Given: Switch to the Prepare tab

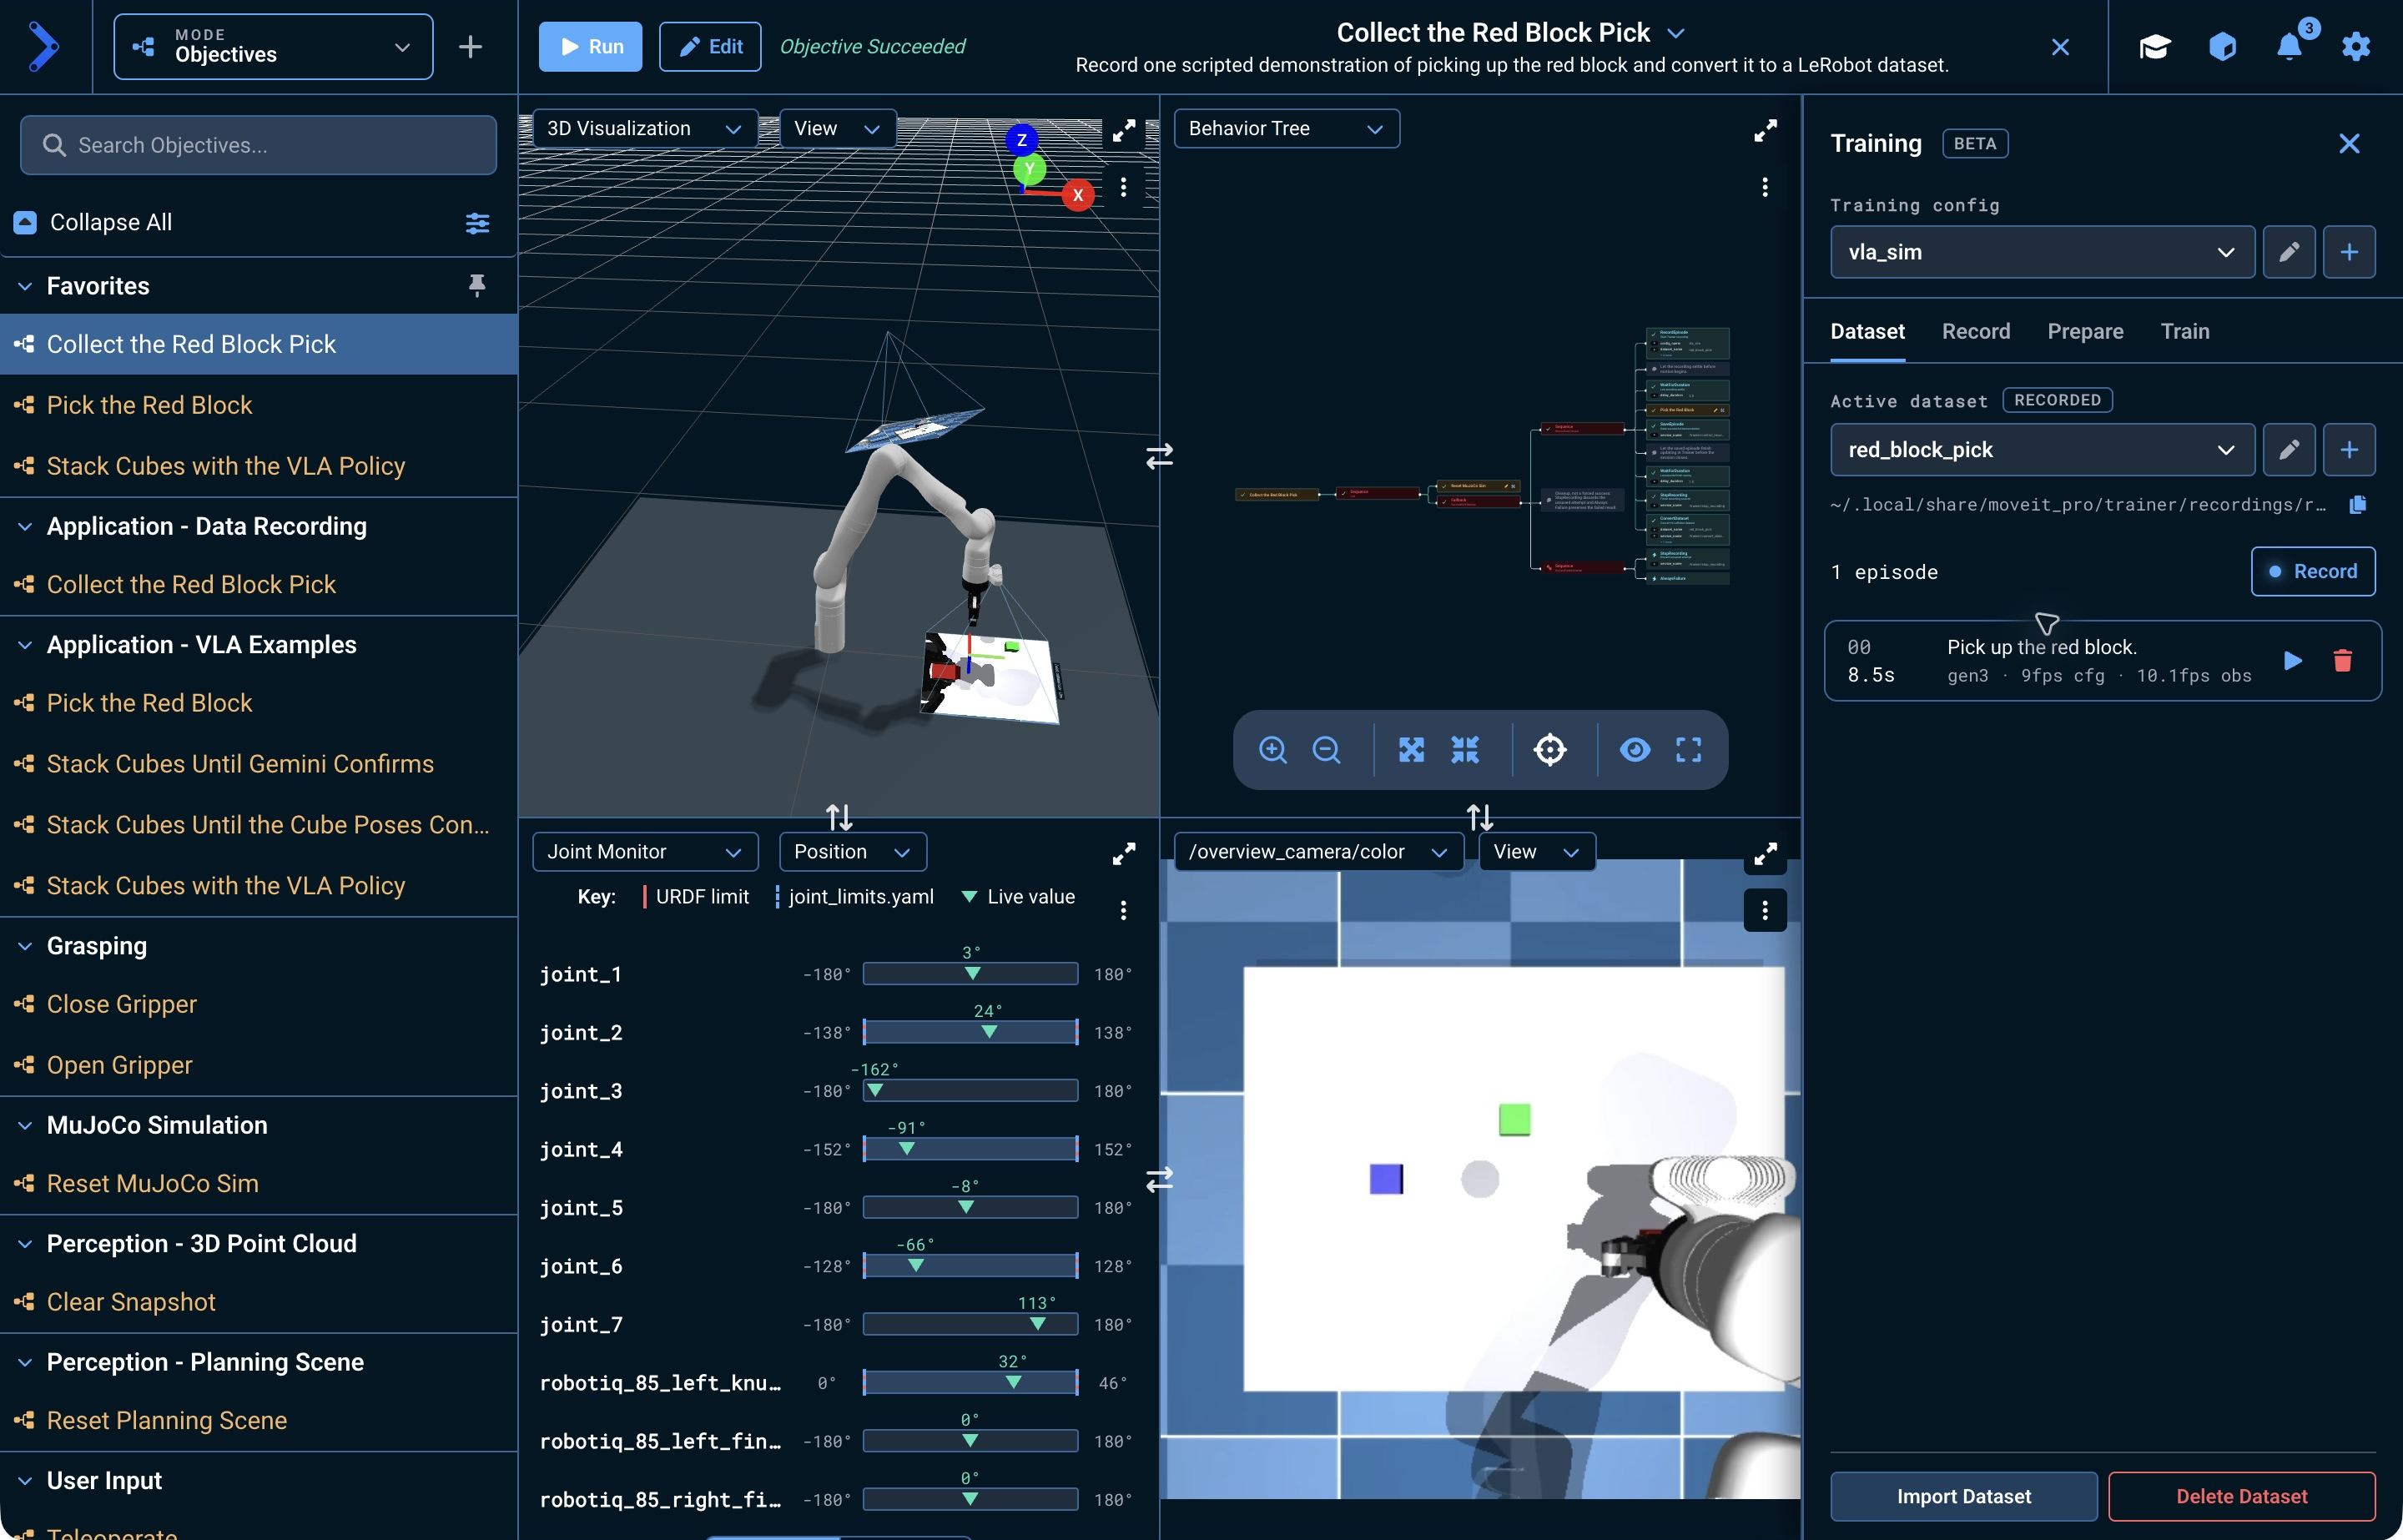Looking at the screenshot, I should [2085, 331].
